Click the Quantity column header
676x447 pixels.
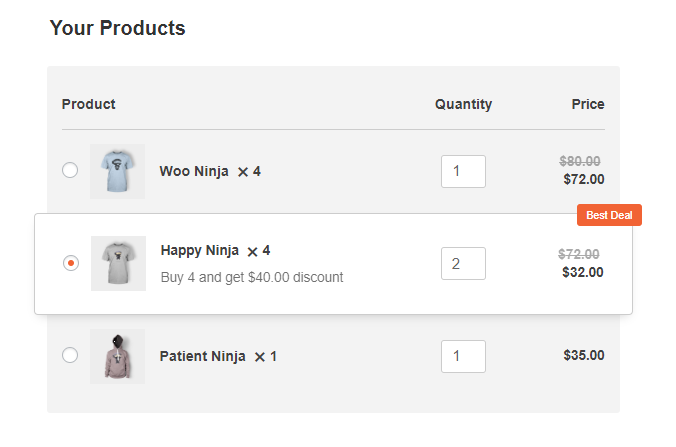[x=463, y=104]
